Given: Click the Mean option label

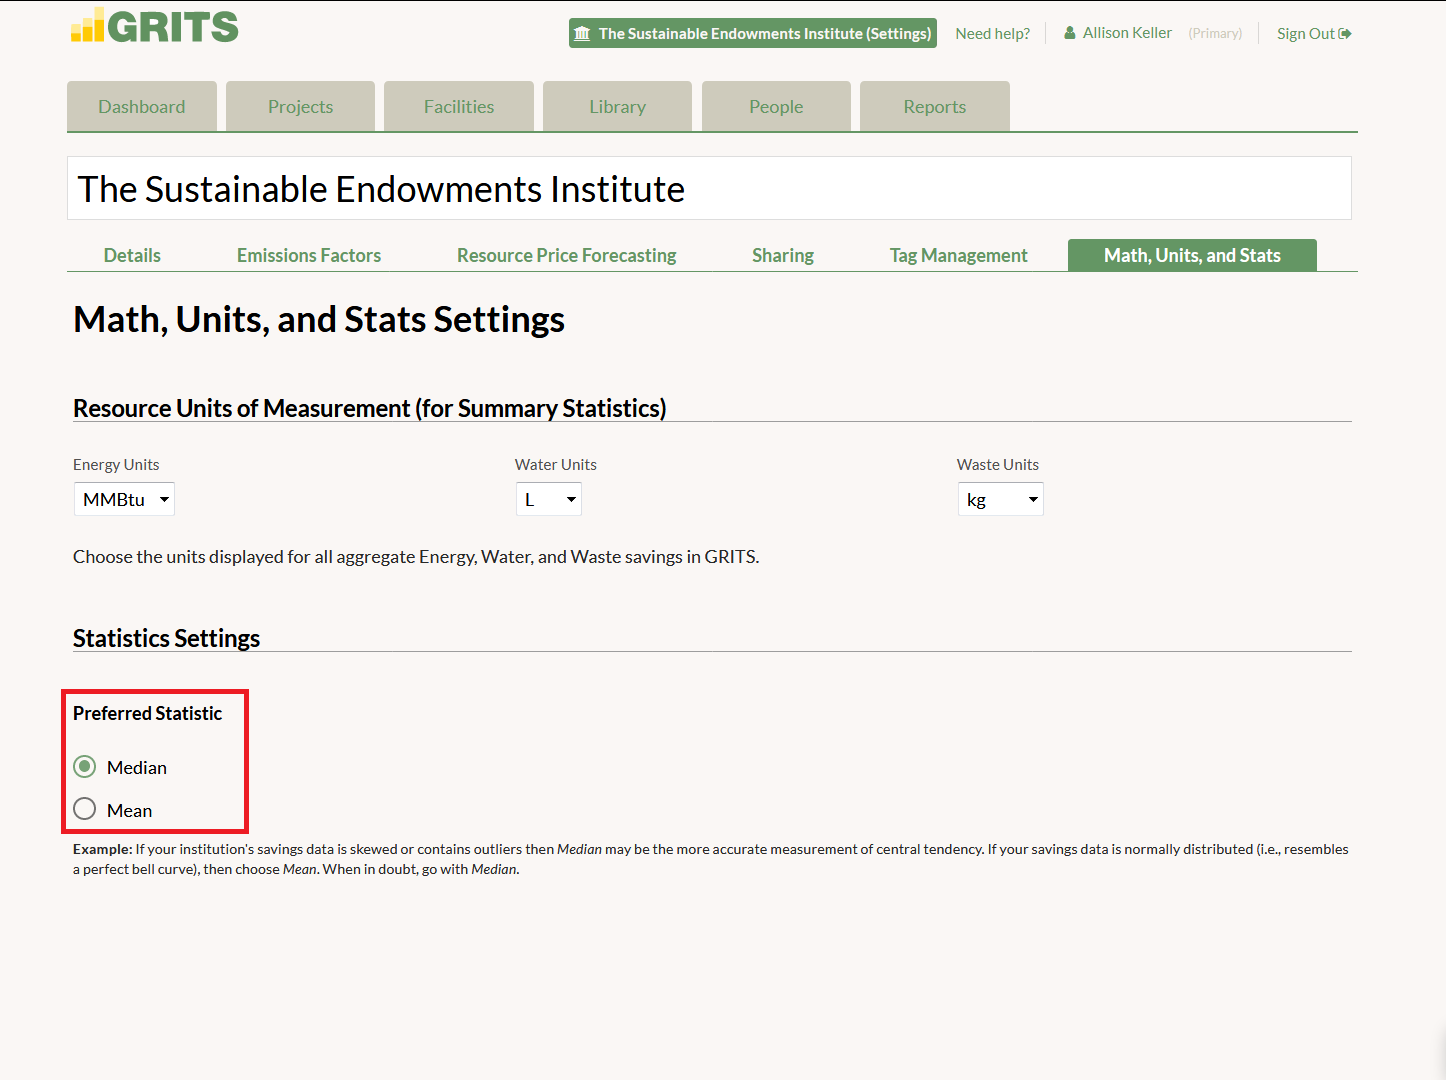Looking at the screenshot, I should point(130,810).
